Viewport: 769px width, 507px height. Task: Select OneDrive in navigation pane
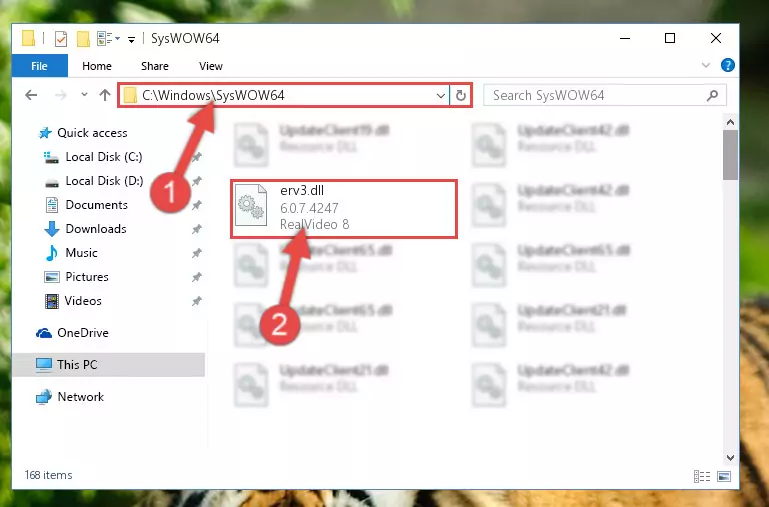click(82, 332)
